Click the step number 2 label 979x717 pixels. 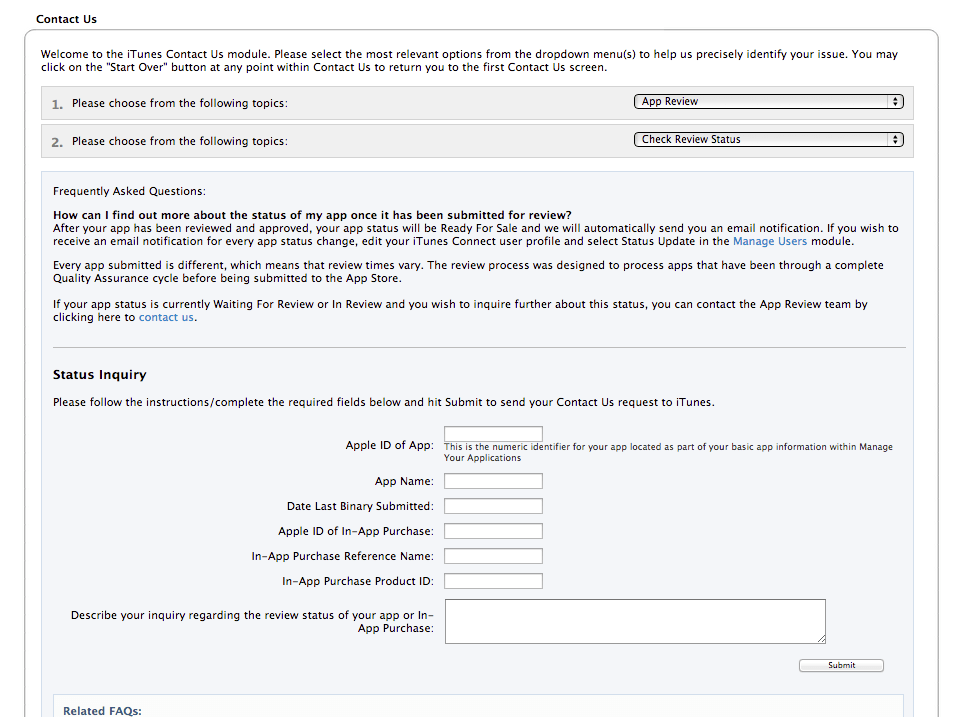click(x=57, y=142)
